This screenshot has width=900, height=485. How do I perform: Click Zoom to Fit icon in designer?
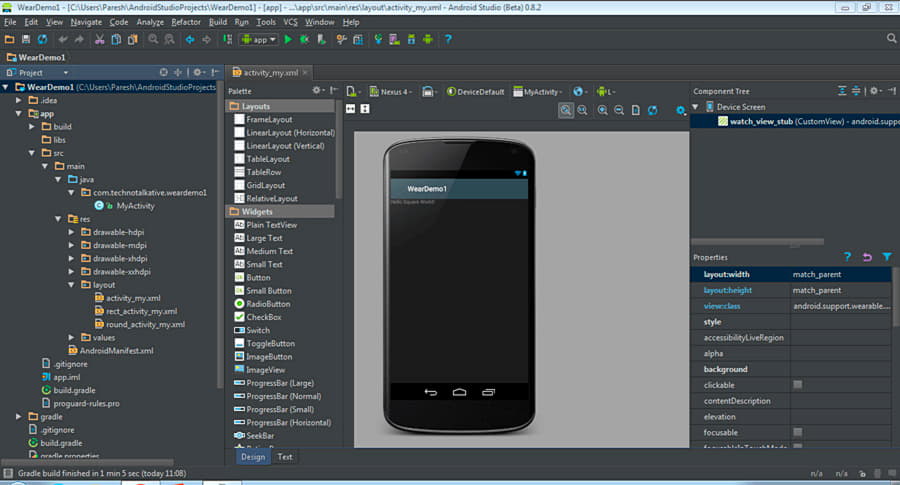pos(566,110)
